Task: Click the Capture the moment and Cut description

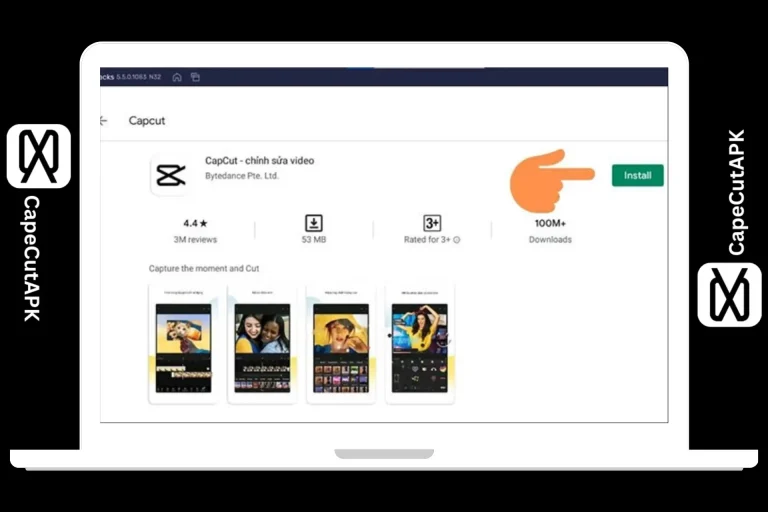Action: pos(204,268)
